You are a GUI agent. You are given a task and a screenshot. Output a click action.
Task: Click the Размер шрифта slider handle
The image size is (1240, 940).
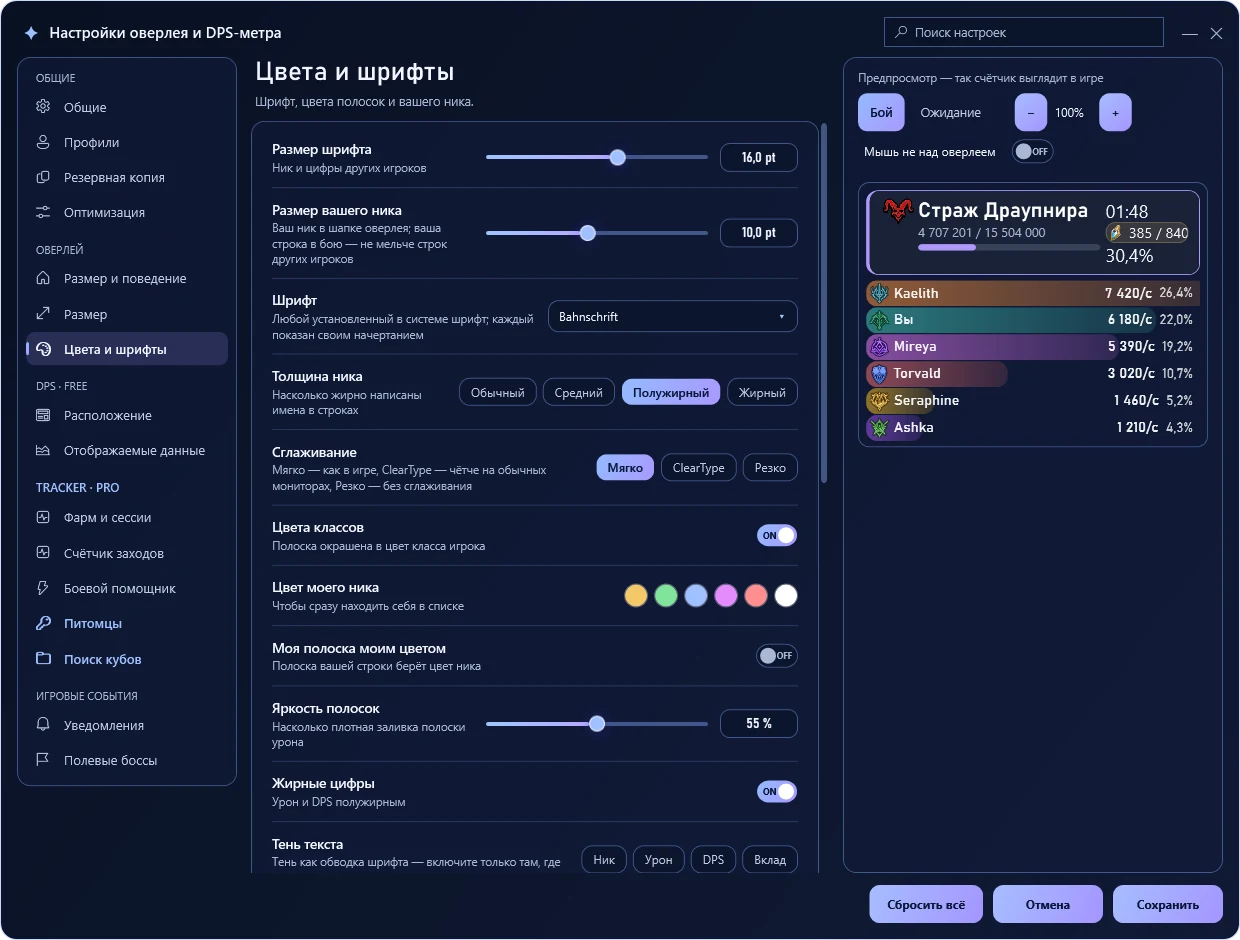[x=617, y=157]
